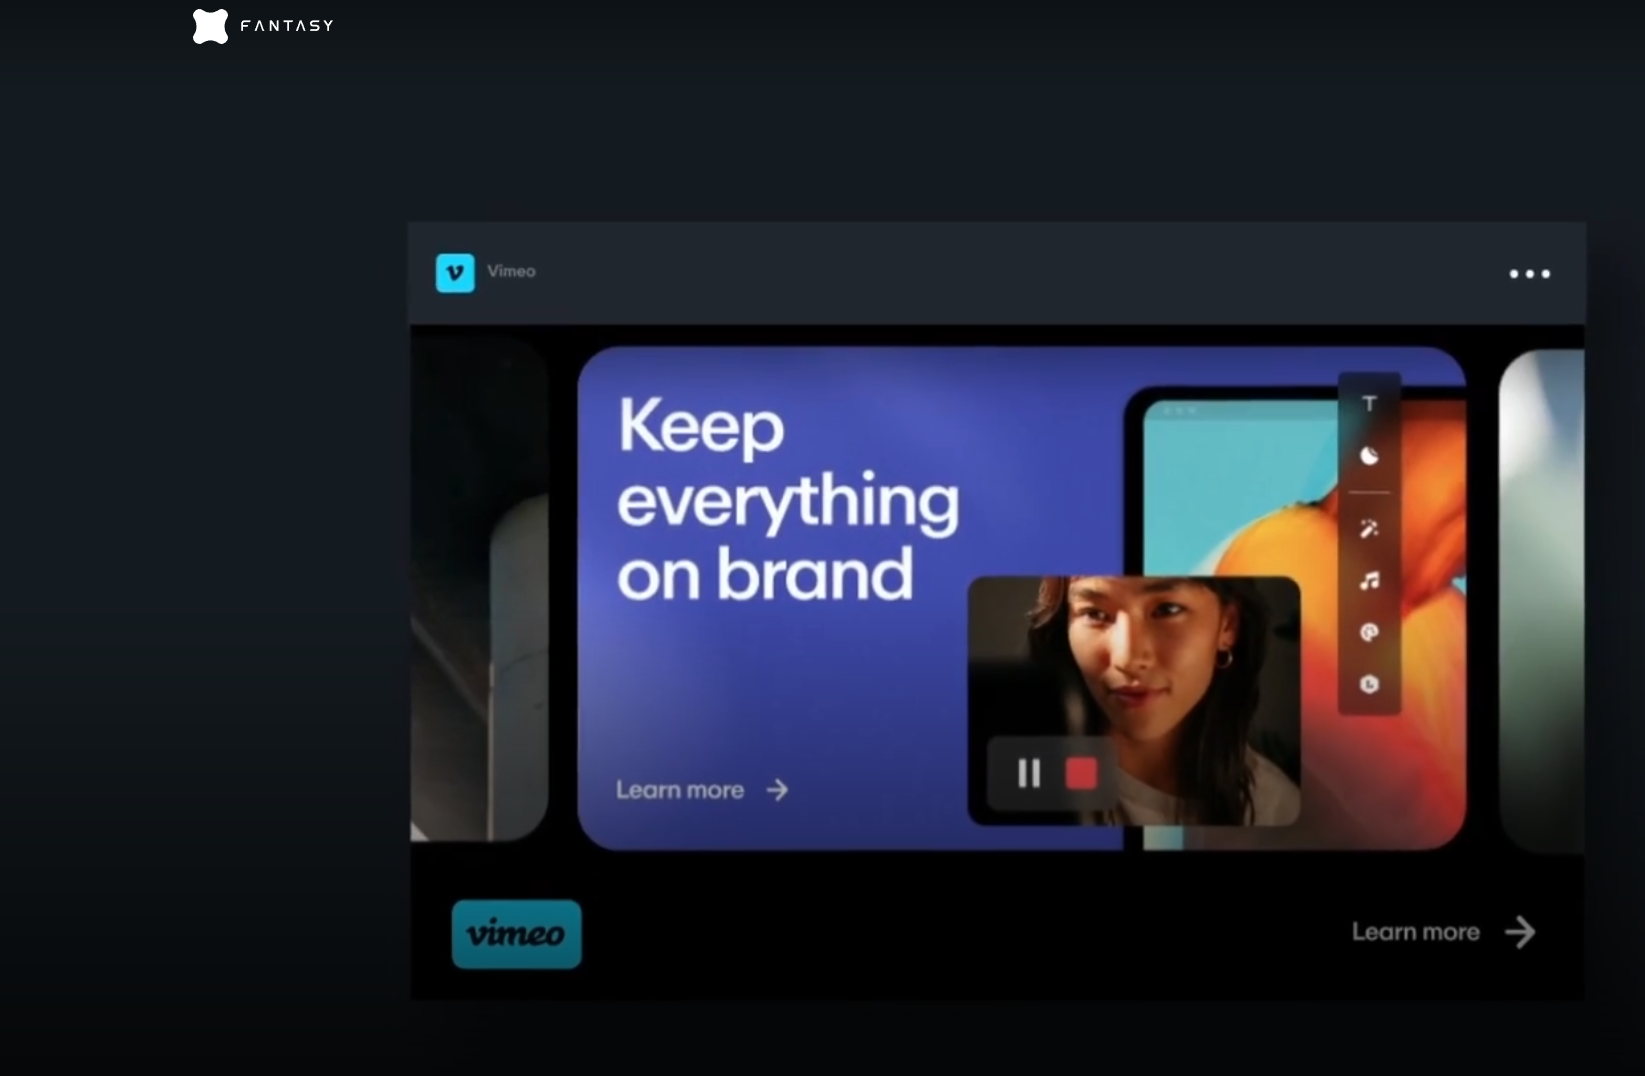Viewport: 1645px width, 1076px height.
Task: Click the Fantasy logo icon
Action: [x=210, y=26]
